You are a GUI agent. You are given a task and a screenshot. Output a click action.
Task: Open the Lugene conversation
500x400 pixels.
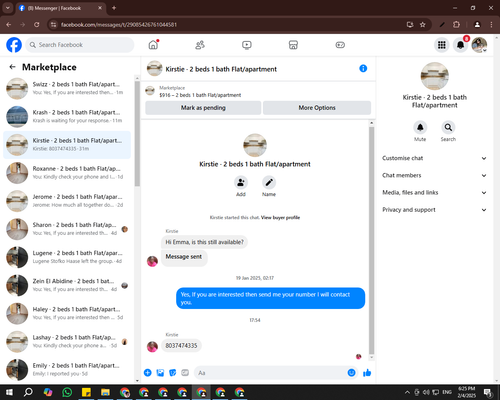67,257
